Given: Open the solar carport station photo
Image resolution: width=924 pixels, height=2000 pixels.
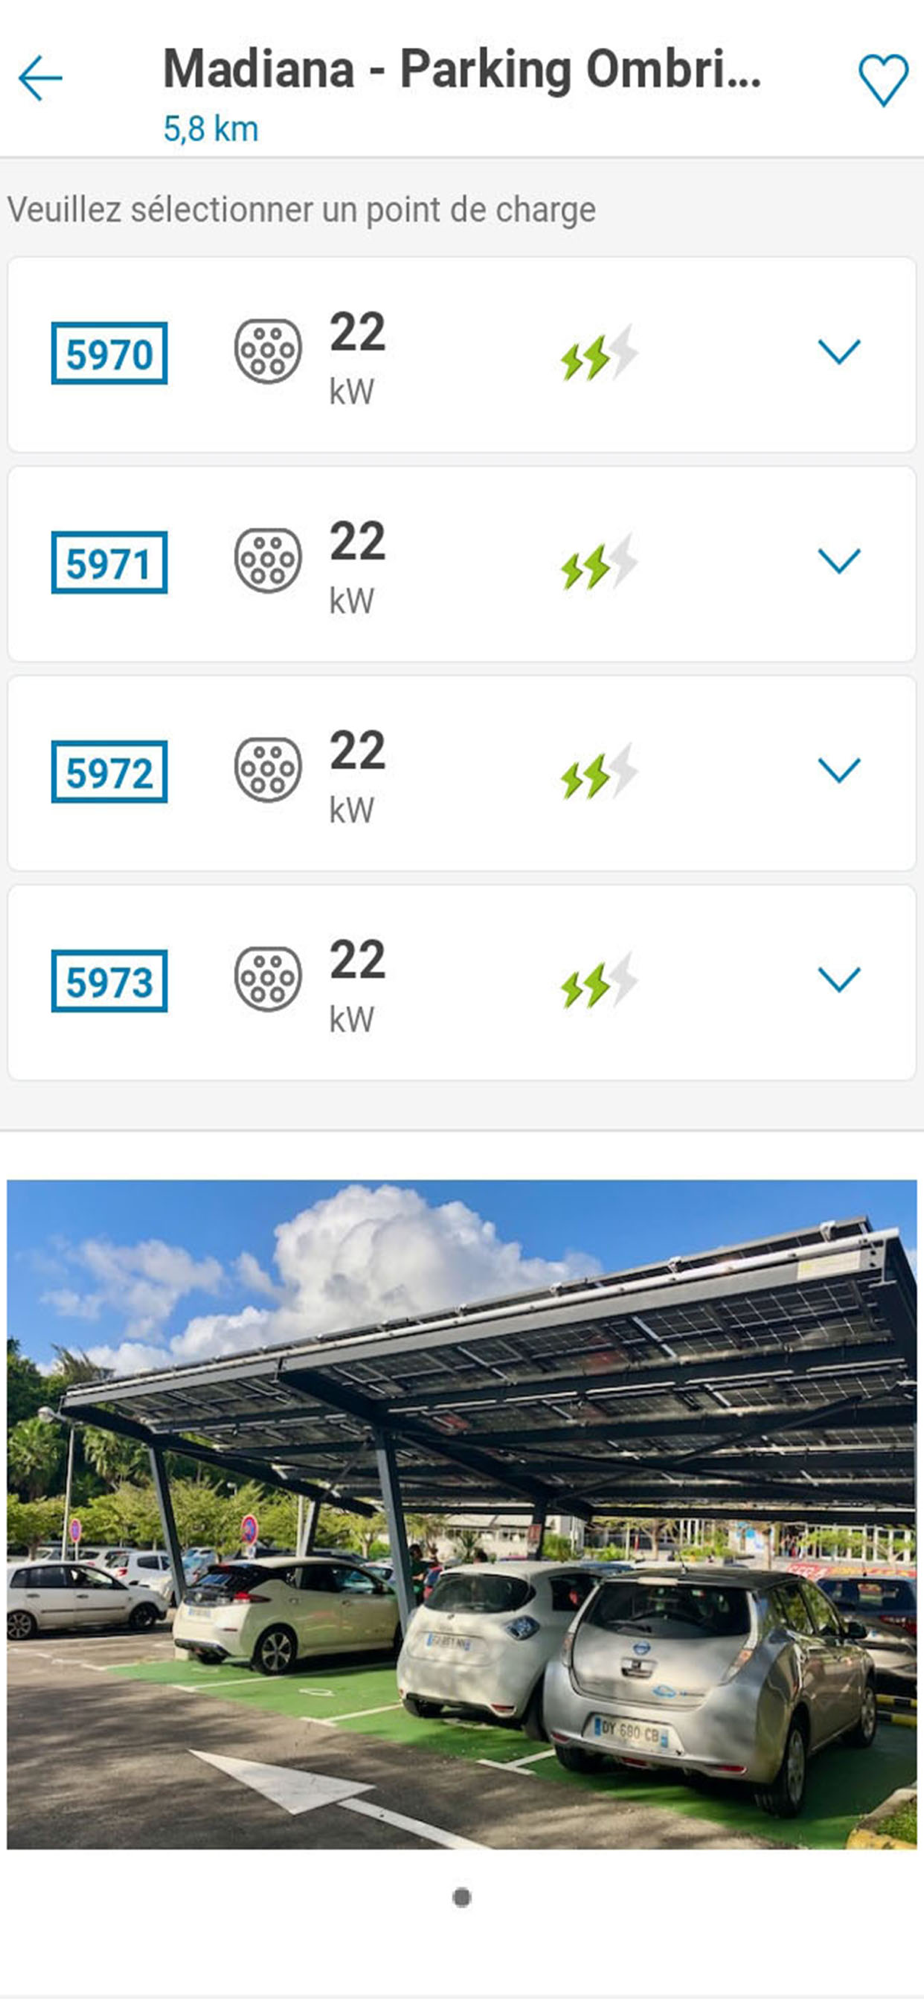Looking at the screenshot, I should pyautogui.click(x=462, y=1514).
